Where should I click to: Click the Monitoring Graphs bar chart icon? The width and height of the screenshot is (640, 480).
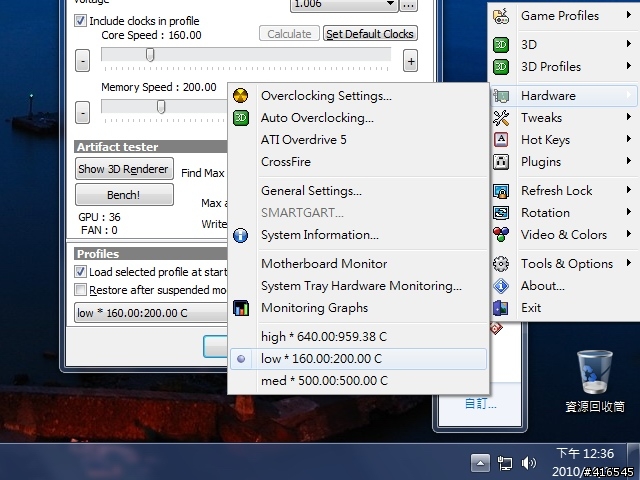point(241,308)
